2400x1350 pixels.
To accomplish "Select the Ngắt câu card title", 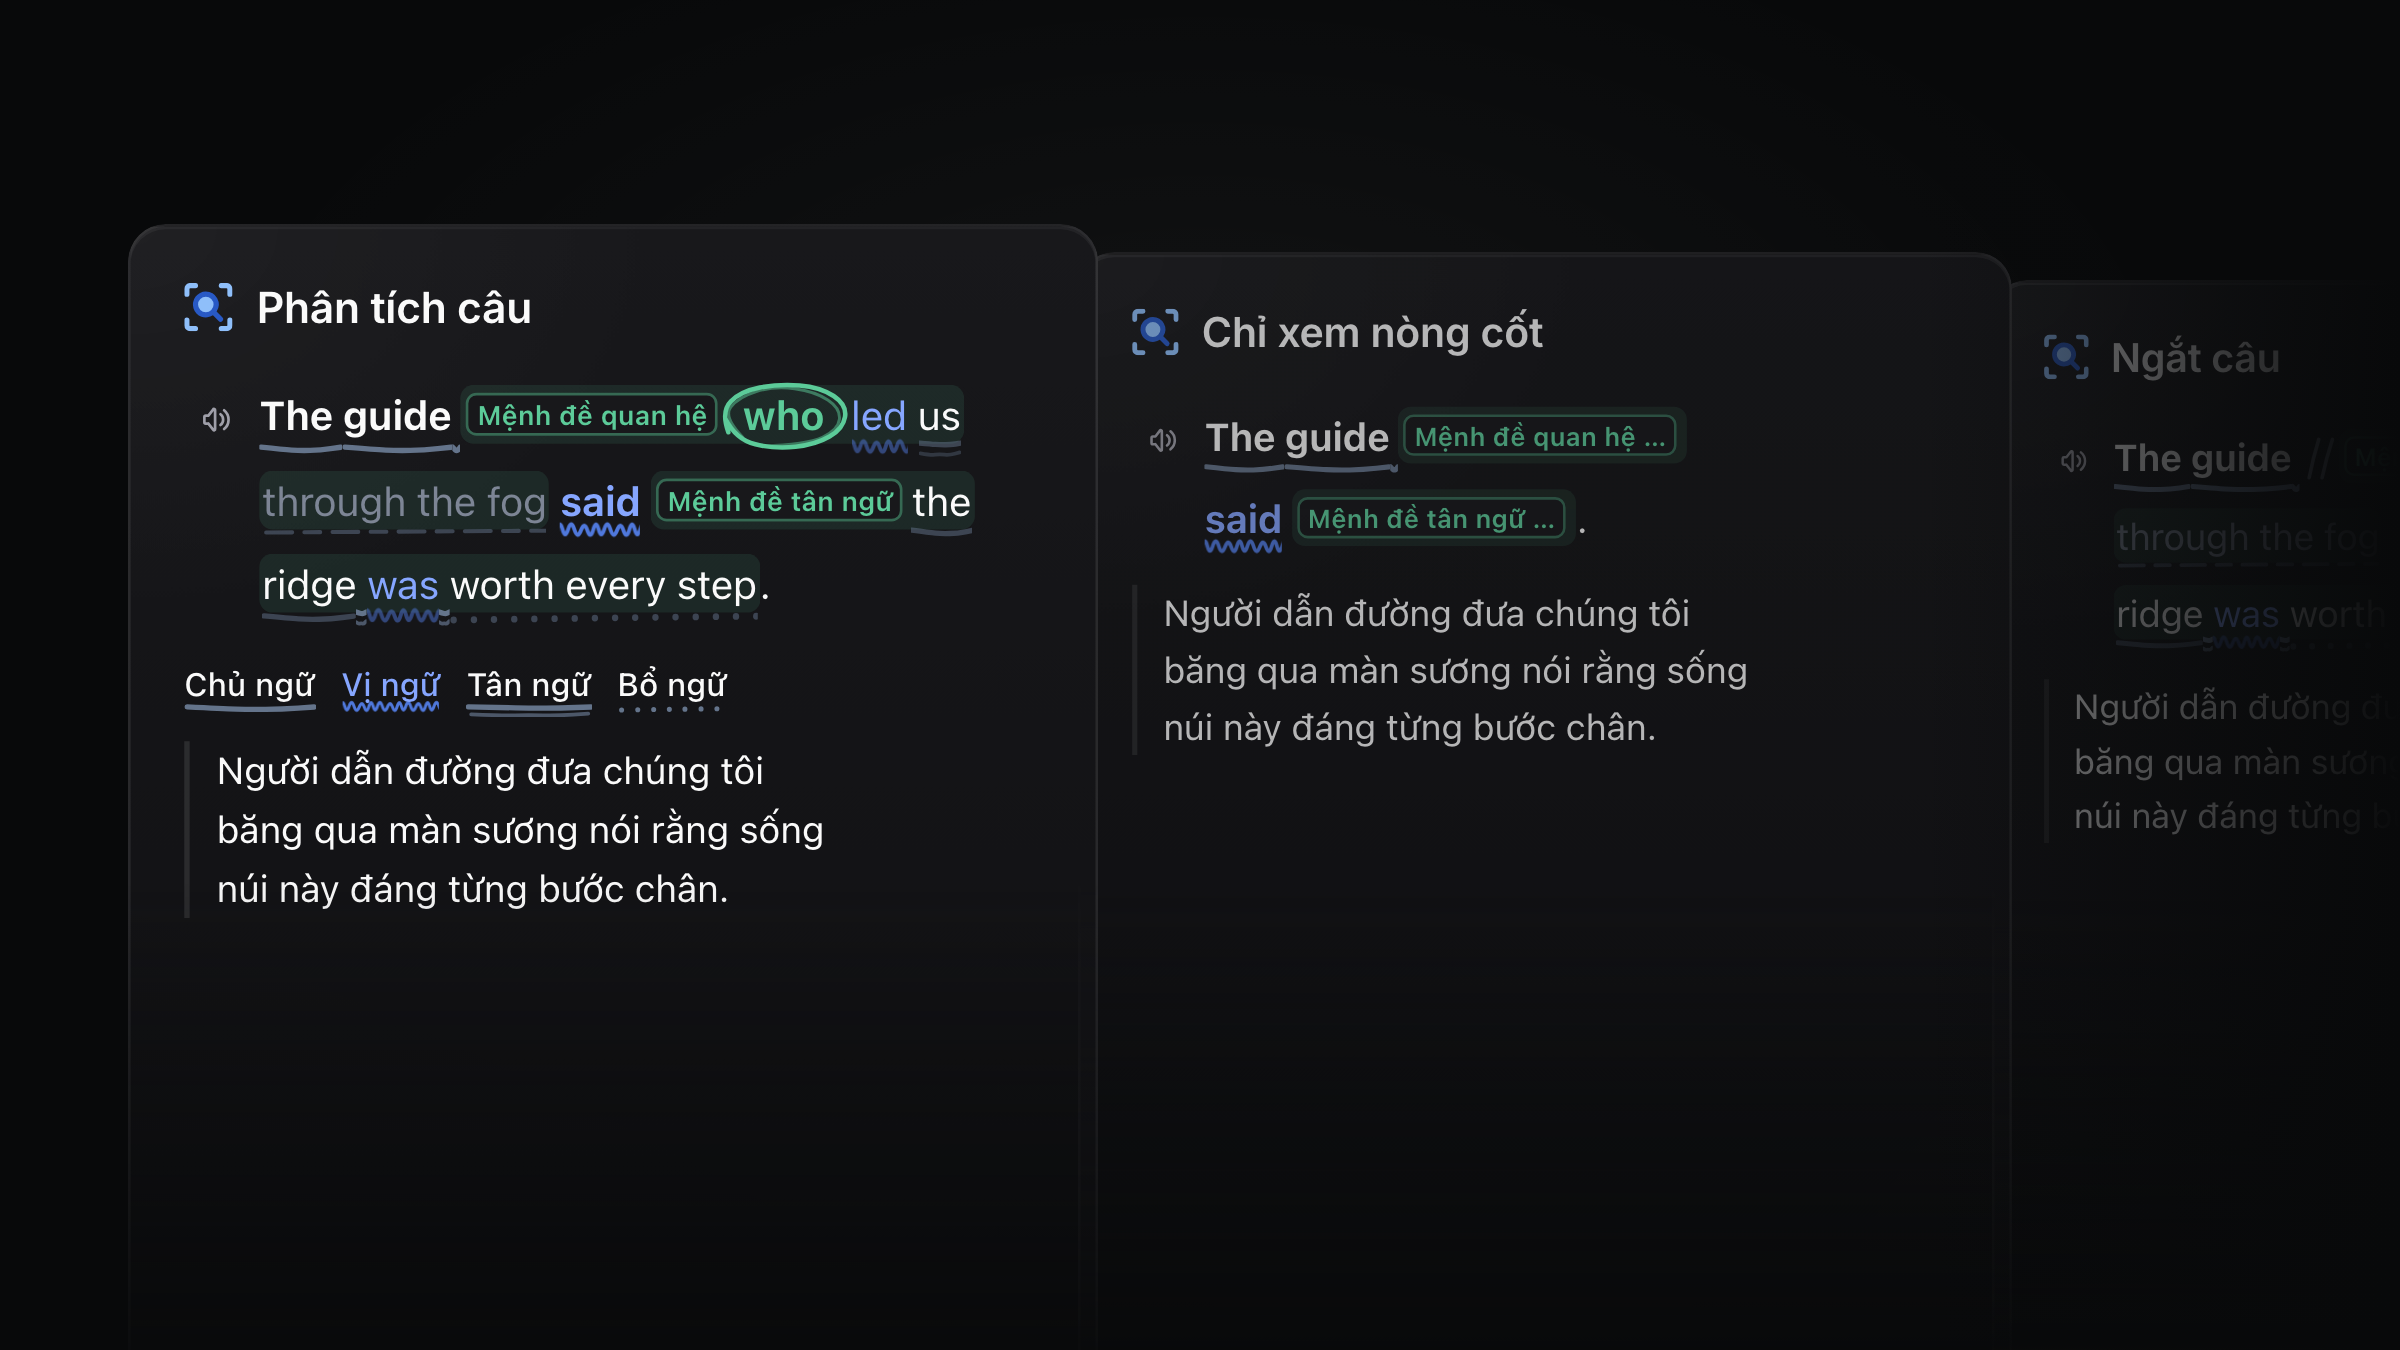I will coord(2195,358).
